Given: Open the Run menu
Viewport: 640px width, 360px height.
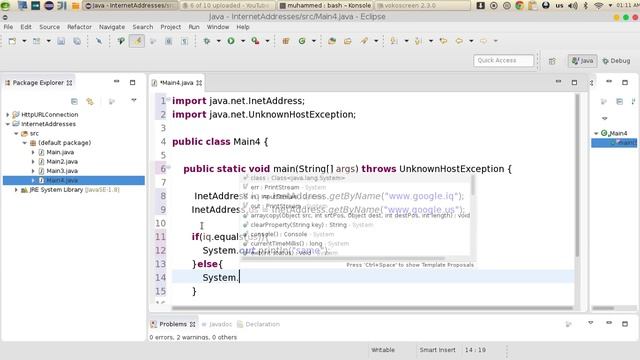Looking at the screenshot, I should [x=194, y=27].
